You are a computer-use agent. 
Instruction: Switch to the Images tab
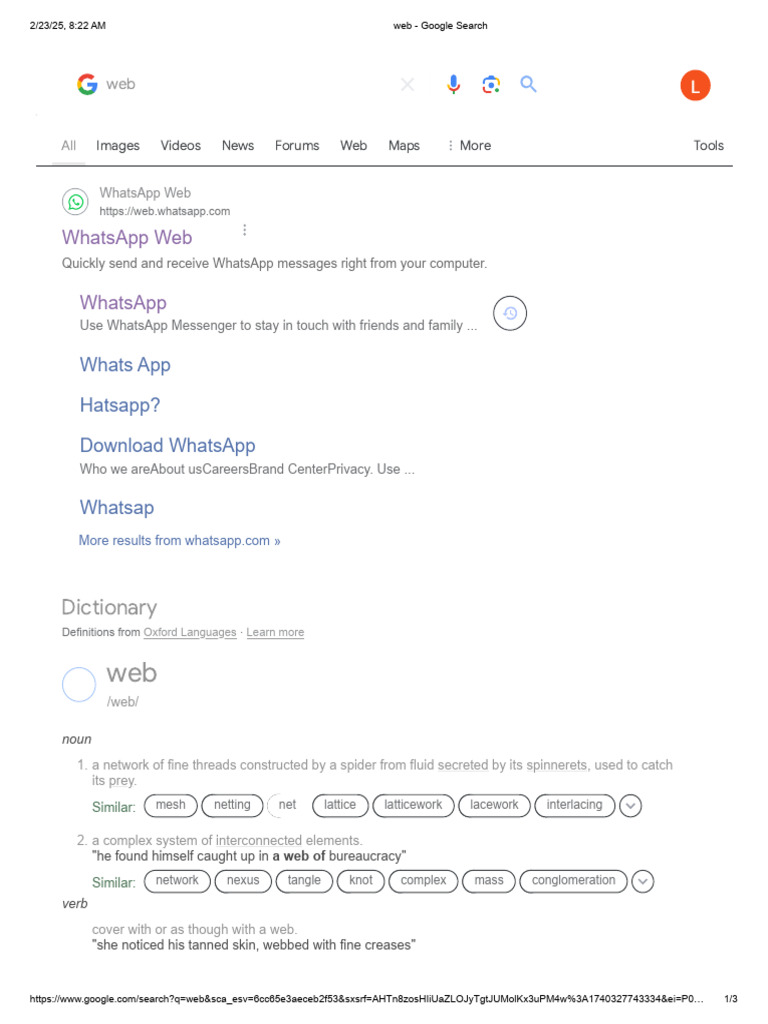[118, 146]
